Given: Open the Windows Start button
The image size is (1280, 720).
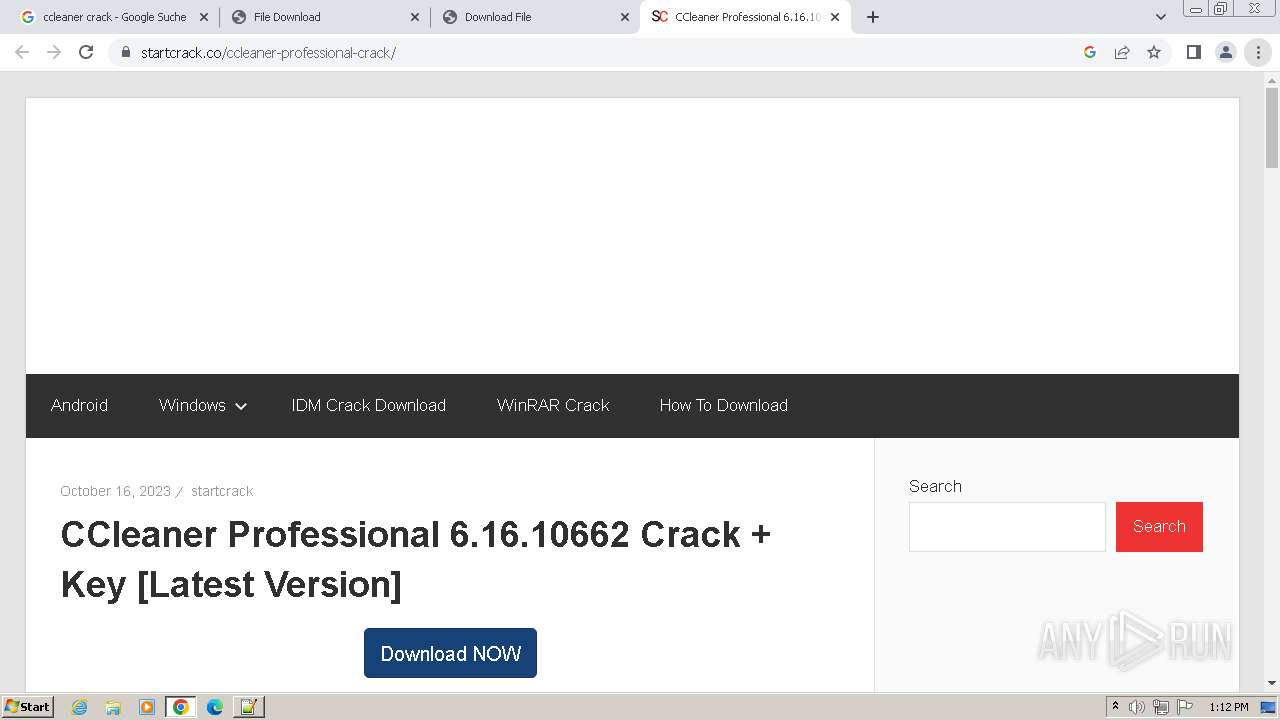Looking at the screenshot, I should point(27,707).
